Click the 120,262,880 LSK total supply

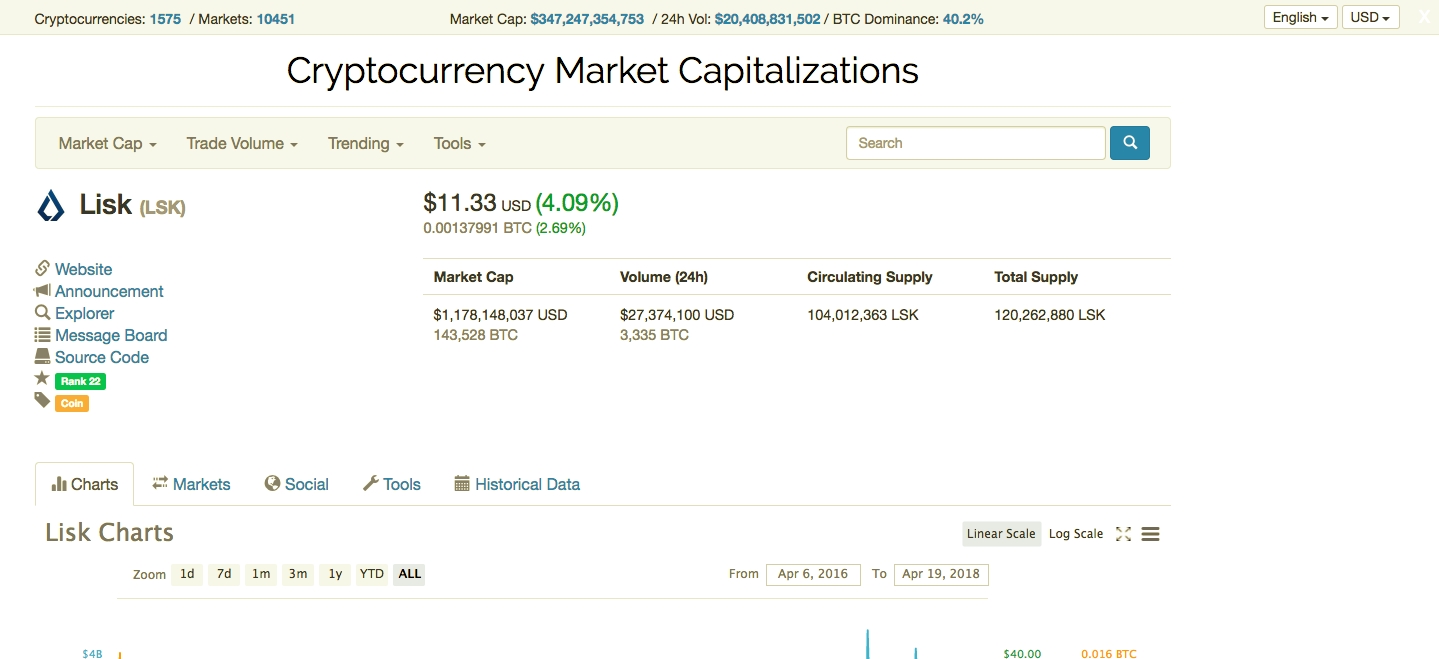(1050, 315)
